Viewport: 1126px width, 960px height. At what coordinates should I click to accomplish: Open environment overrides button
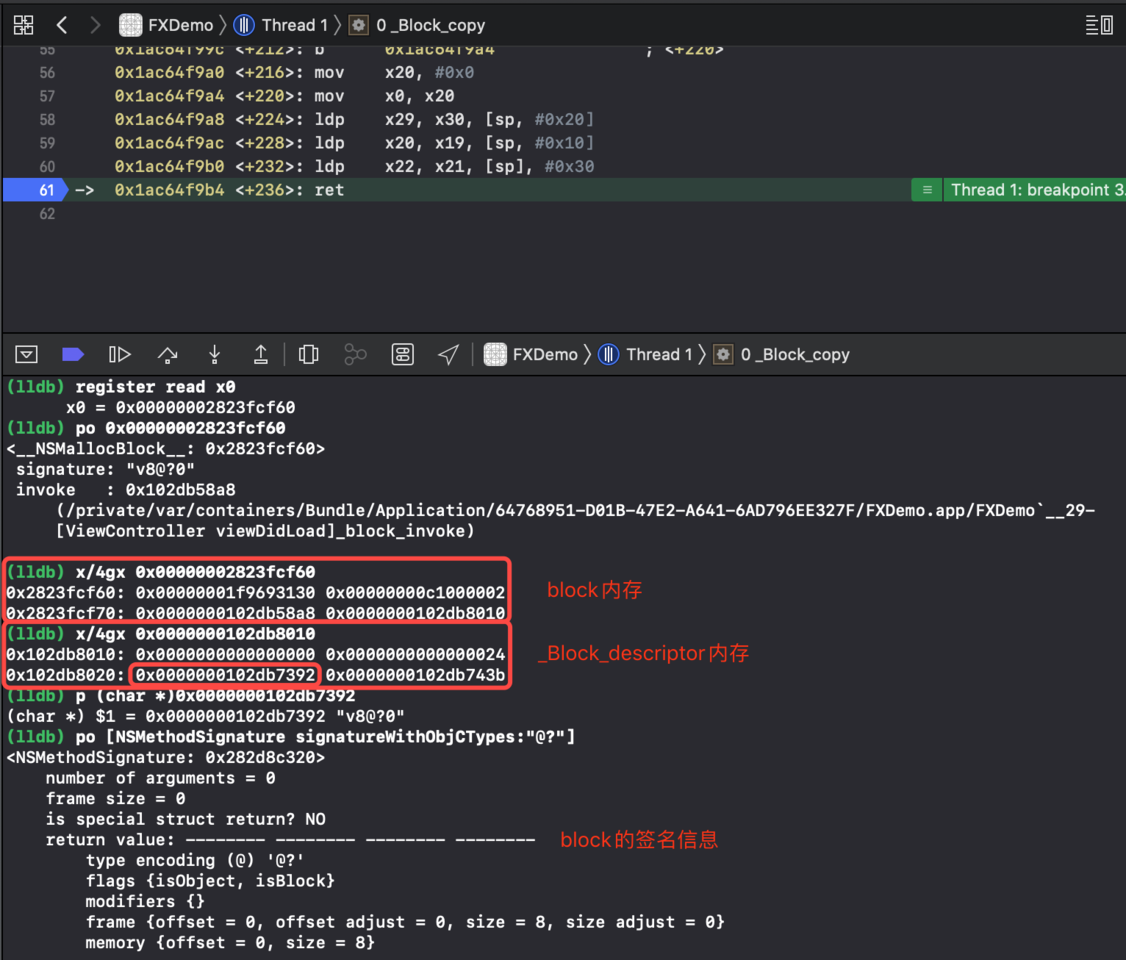(x=402, y=354)
